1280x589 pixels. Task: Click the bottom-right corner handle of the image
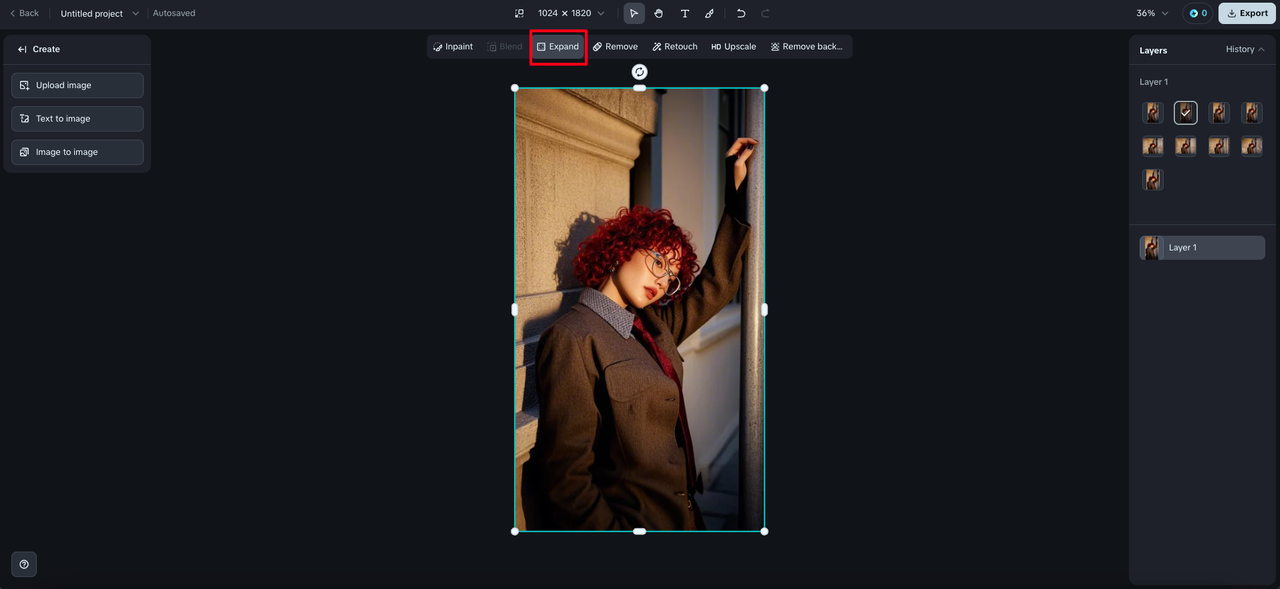tap(765, 531)
